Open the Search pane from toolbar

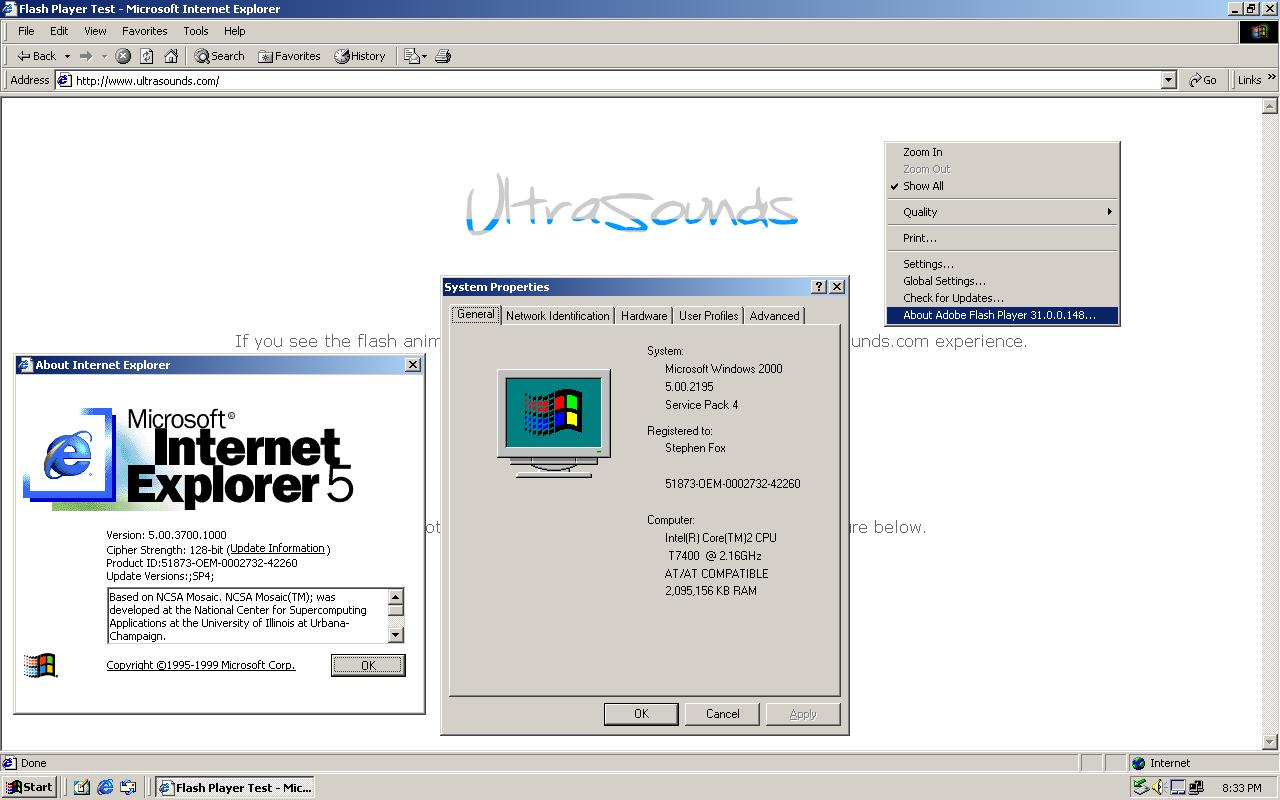tap(219, 56)
